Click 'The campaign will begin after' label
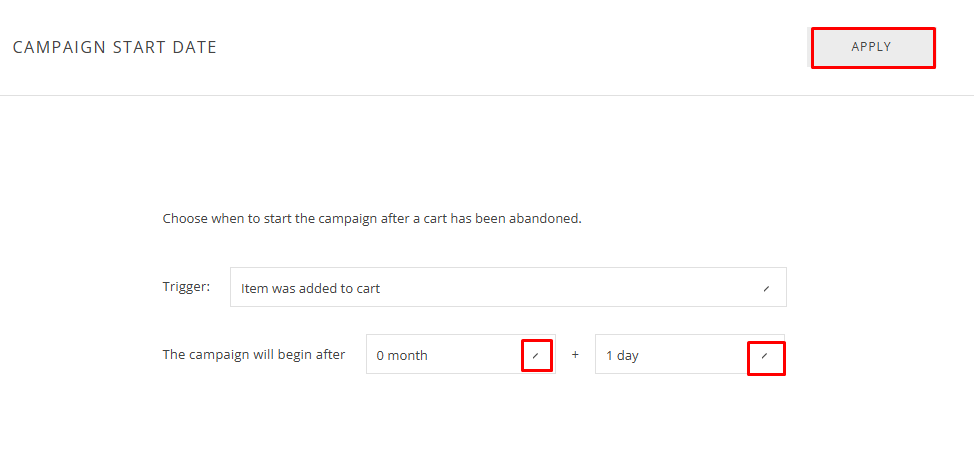 pos(254,354)
